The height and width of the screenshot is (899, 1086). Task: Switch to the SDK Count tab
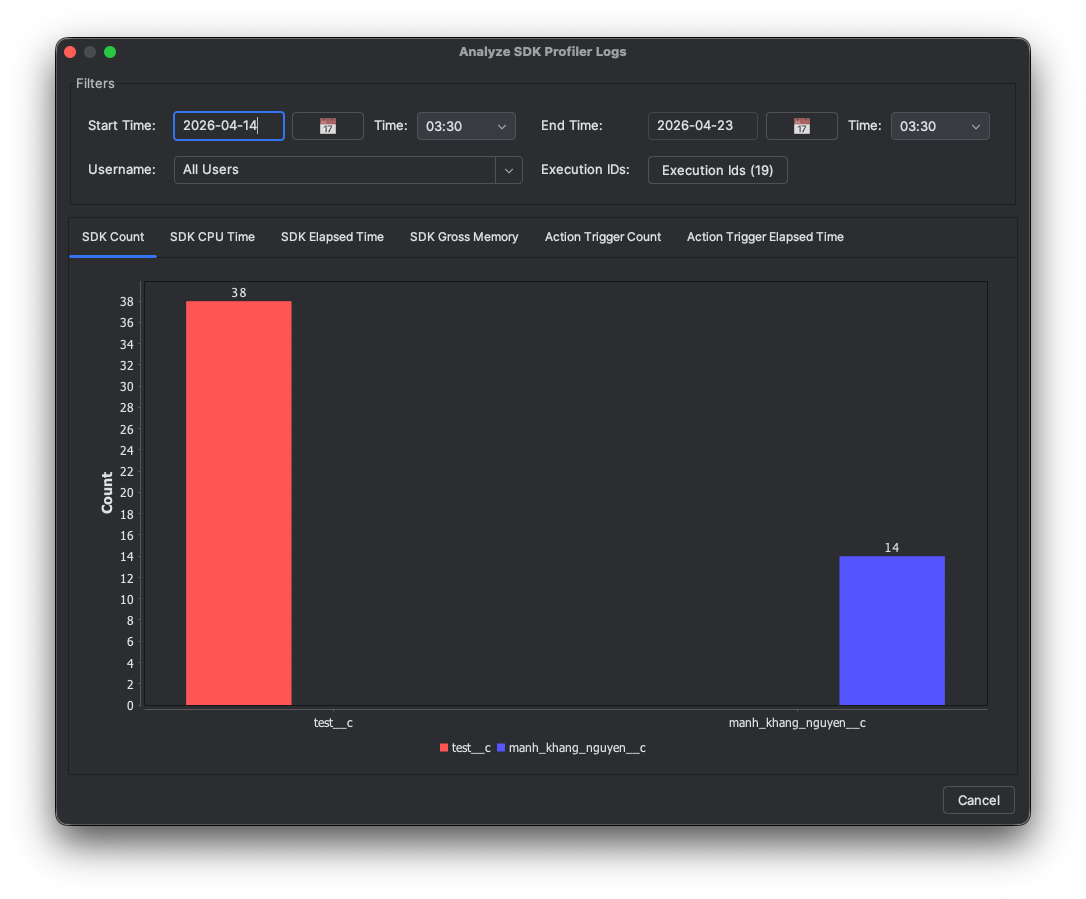113,237
